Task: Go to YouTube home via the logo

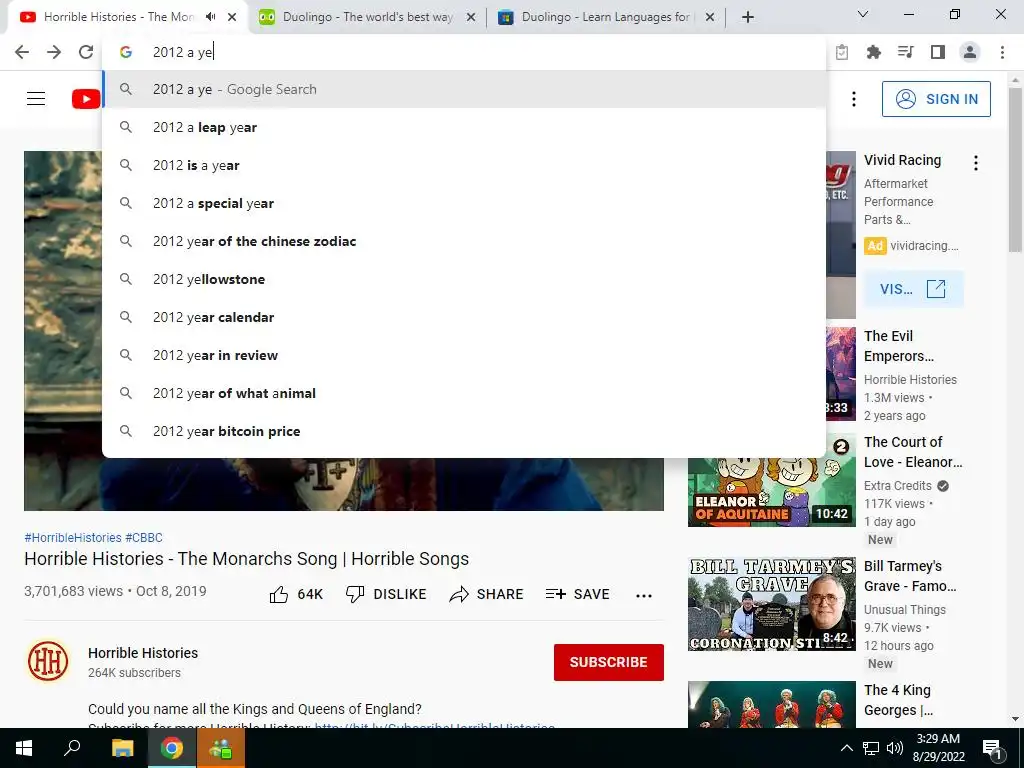Action: tap(86, 99)
